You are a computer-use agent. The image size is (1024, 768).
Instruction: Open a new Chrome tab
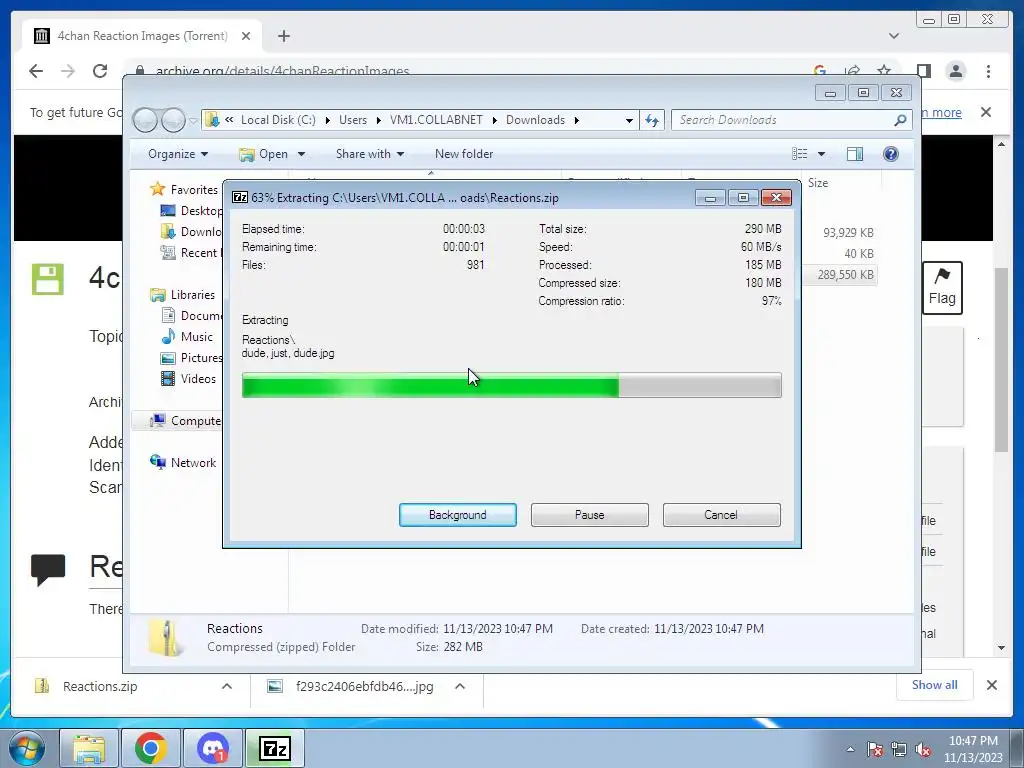click(x=283, y=36)
